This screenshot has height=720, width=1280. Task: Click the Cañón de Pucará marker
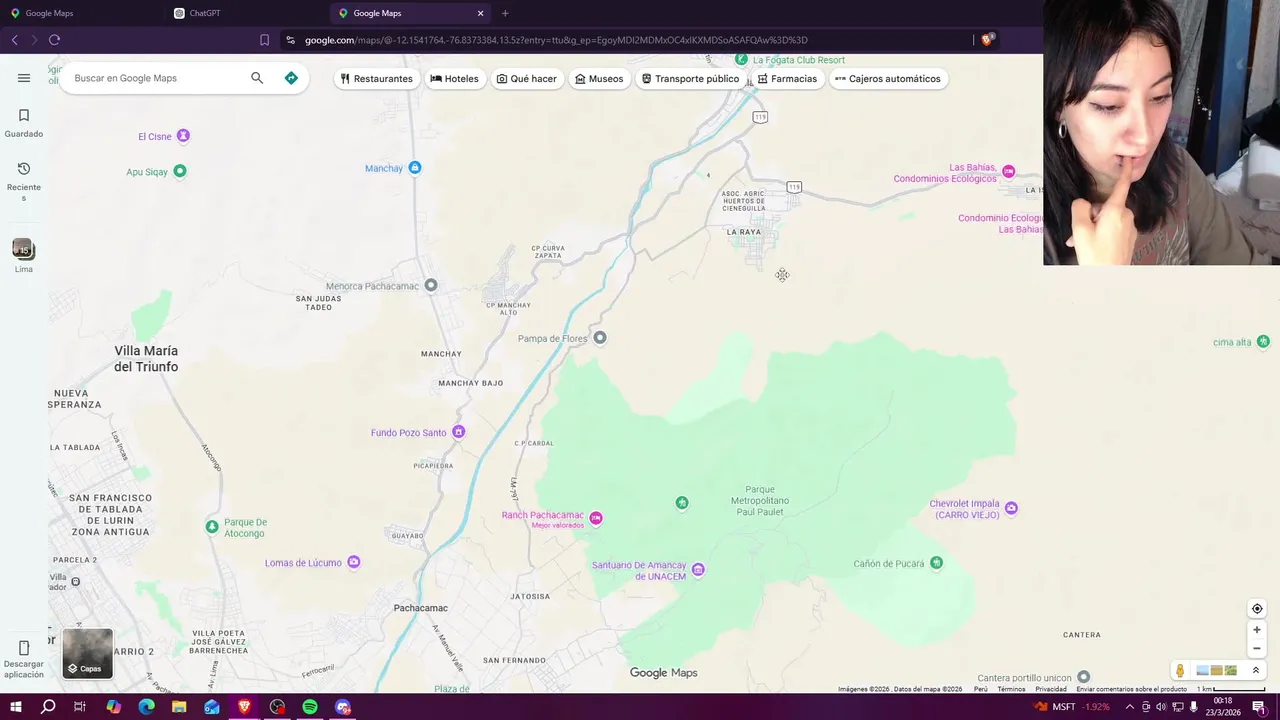pos(936,563)
